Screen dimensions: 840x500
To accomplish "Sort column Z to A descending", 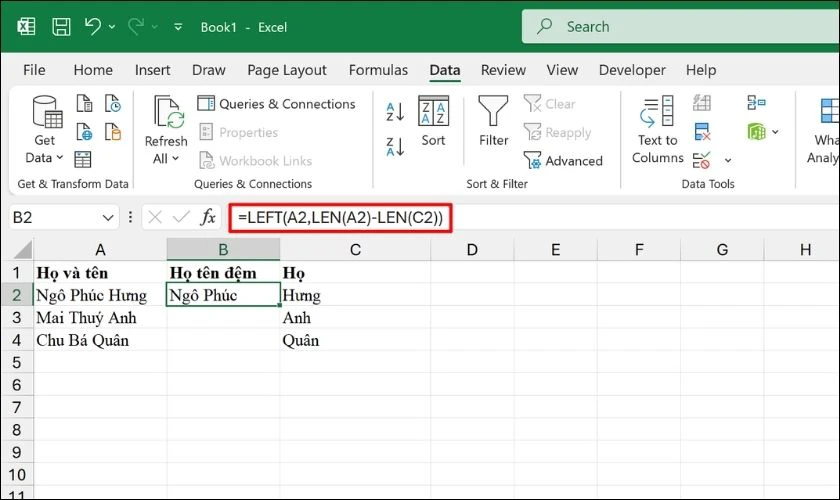I will pos(395,147).
